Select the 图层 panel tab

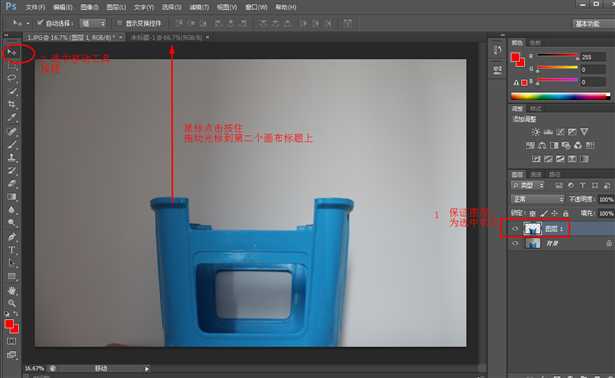tap(517, 174)
